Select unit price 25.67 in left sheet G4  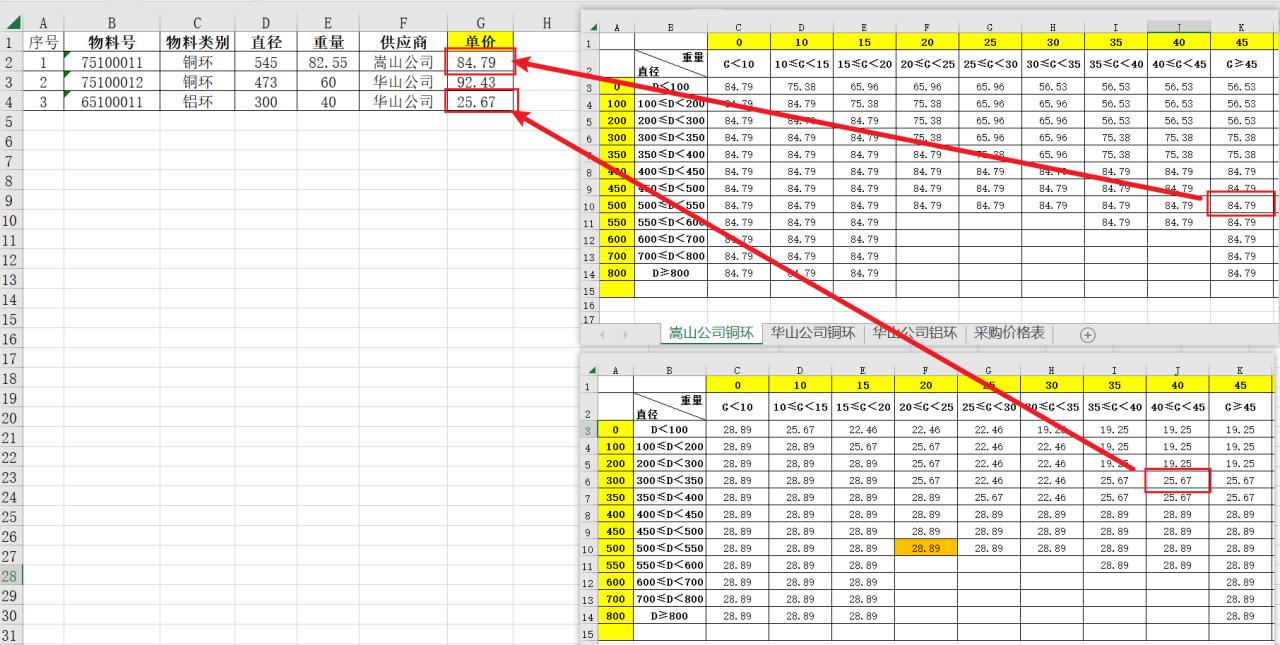[480, 102]
